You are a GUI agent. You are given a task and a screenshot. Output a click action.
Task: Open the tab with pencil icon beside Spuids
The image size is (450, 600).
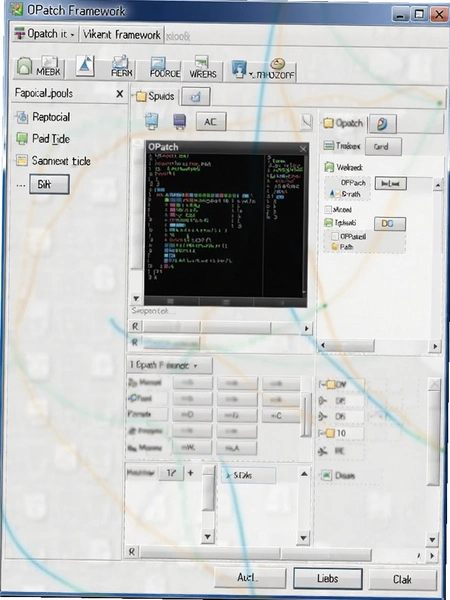(x=196, y=97)
